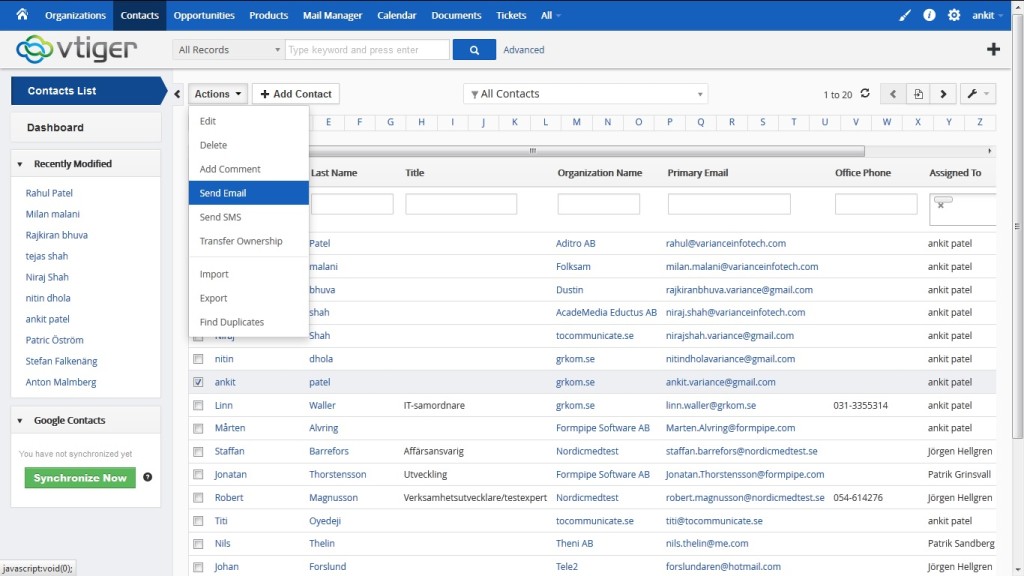
Task: Open the Actions dropdown
Action: pos(218,94)
